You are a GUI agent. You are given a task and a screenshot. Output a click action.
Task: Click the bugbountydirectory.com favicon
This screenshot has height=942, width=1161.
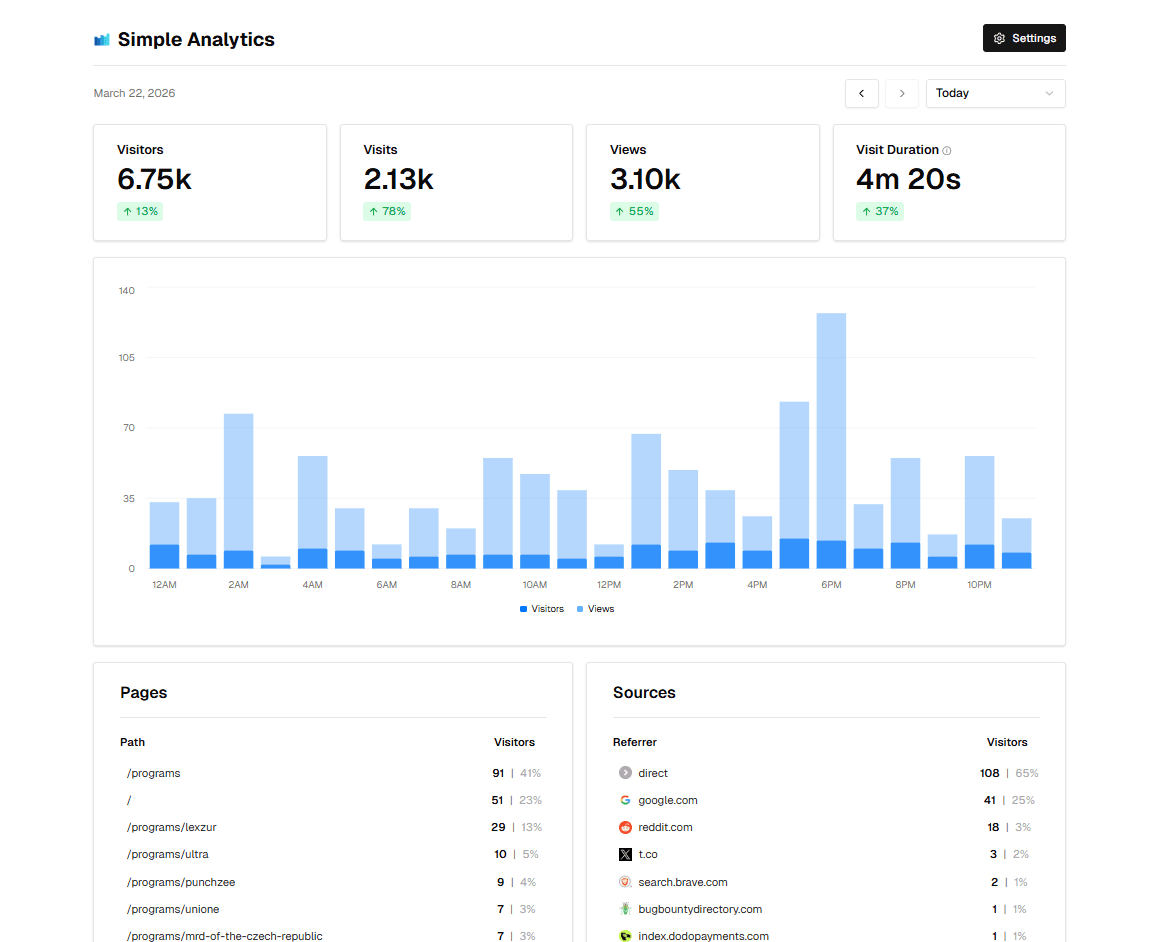625,909
